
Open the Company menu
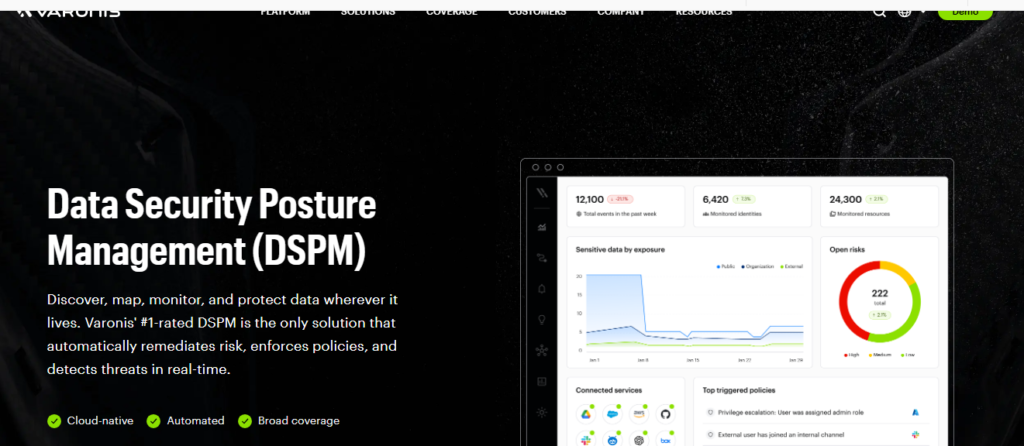(x=620, y=12)
